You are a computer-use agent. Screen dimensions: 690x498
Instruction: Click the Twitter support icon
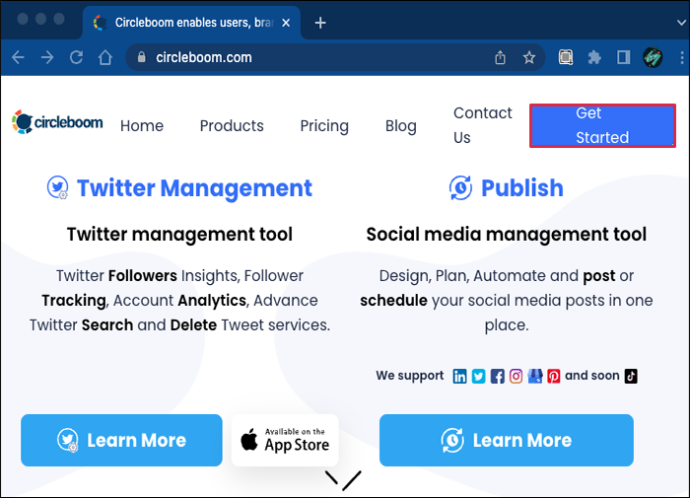pos(478,376)
